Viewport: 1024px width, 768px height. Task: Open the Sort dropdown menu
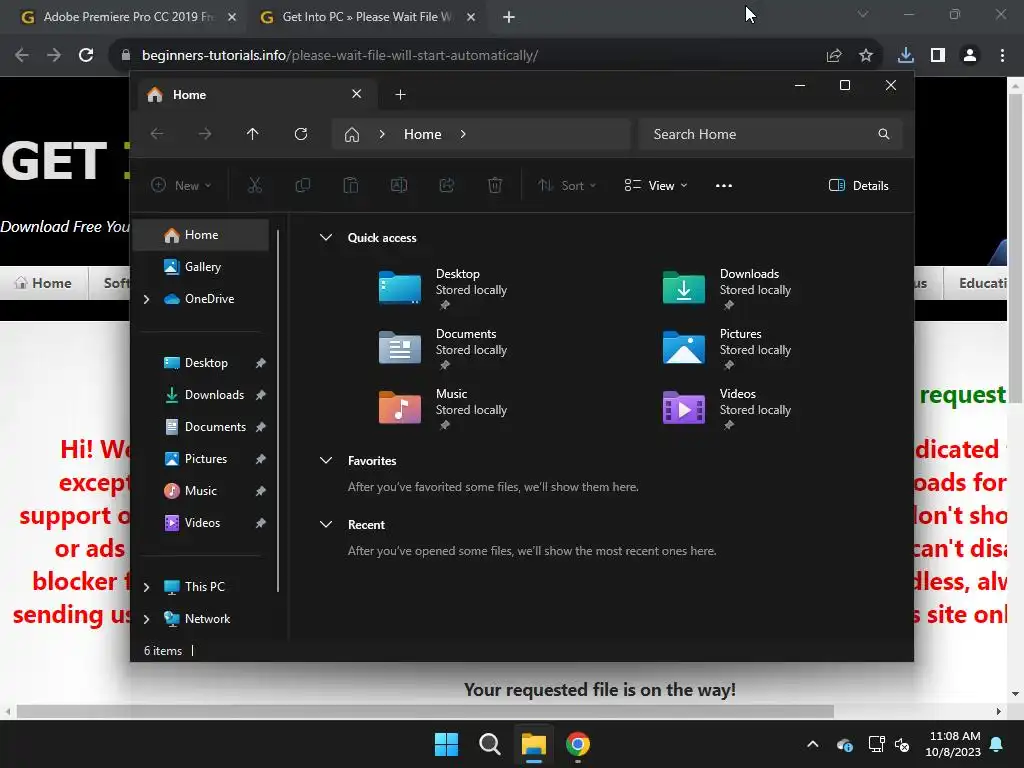566,185
